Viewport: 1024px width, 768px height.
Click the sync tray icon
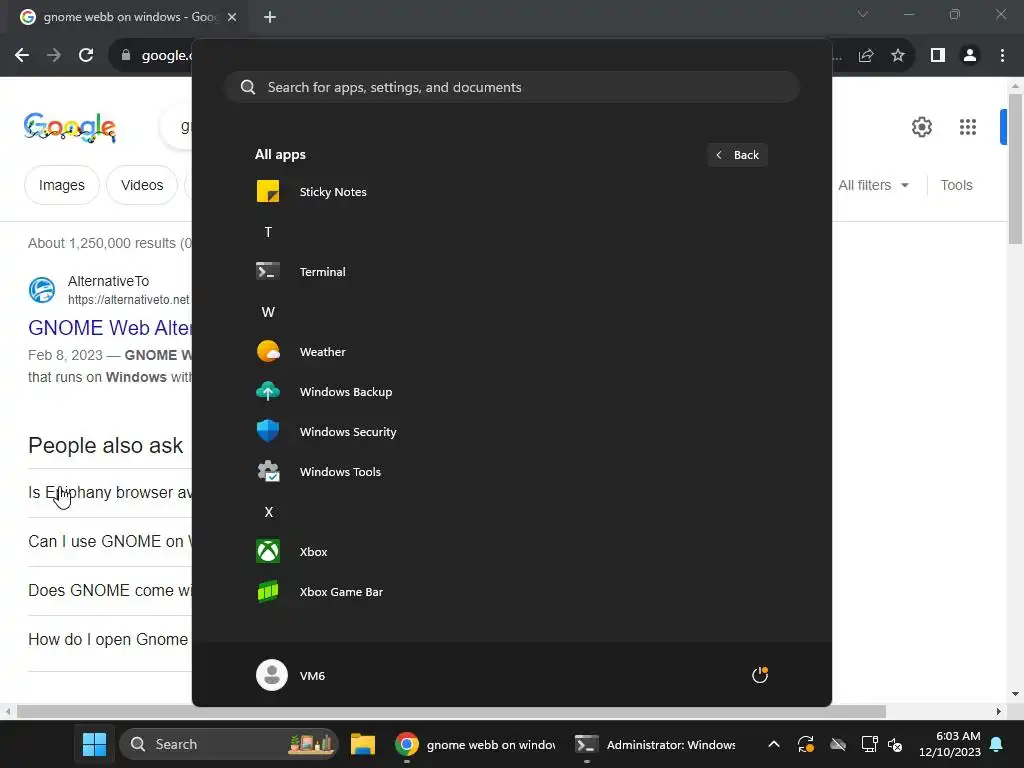[x=806, y=744]
